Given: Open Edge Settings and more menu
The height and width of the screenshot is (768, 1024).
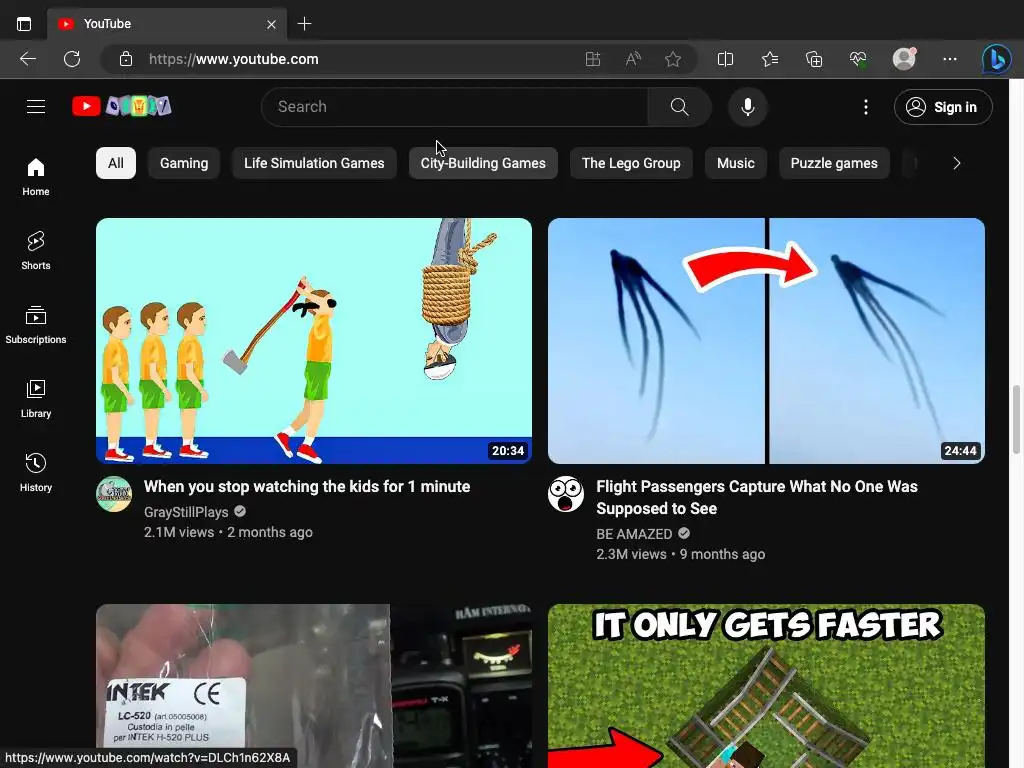Looking at the screenshot, I should coord(950,59).
